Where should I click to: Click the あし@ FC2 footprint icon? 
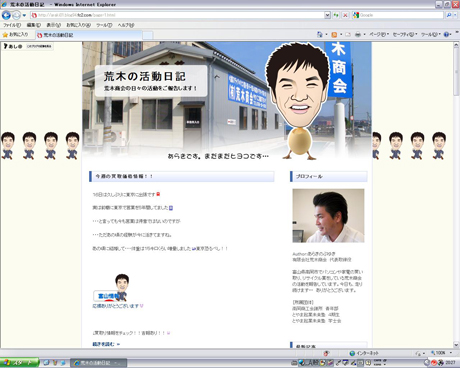tap(13, 46)
